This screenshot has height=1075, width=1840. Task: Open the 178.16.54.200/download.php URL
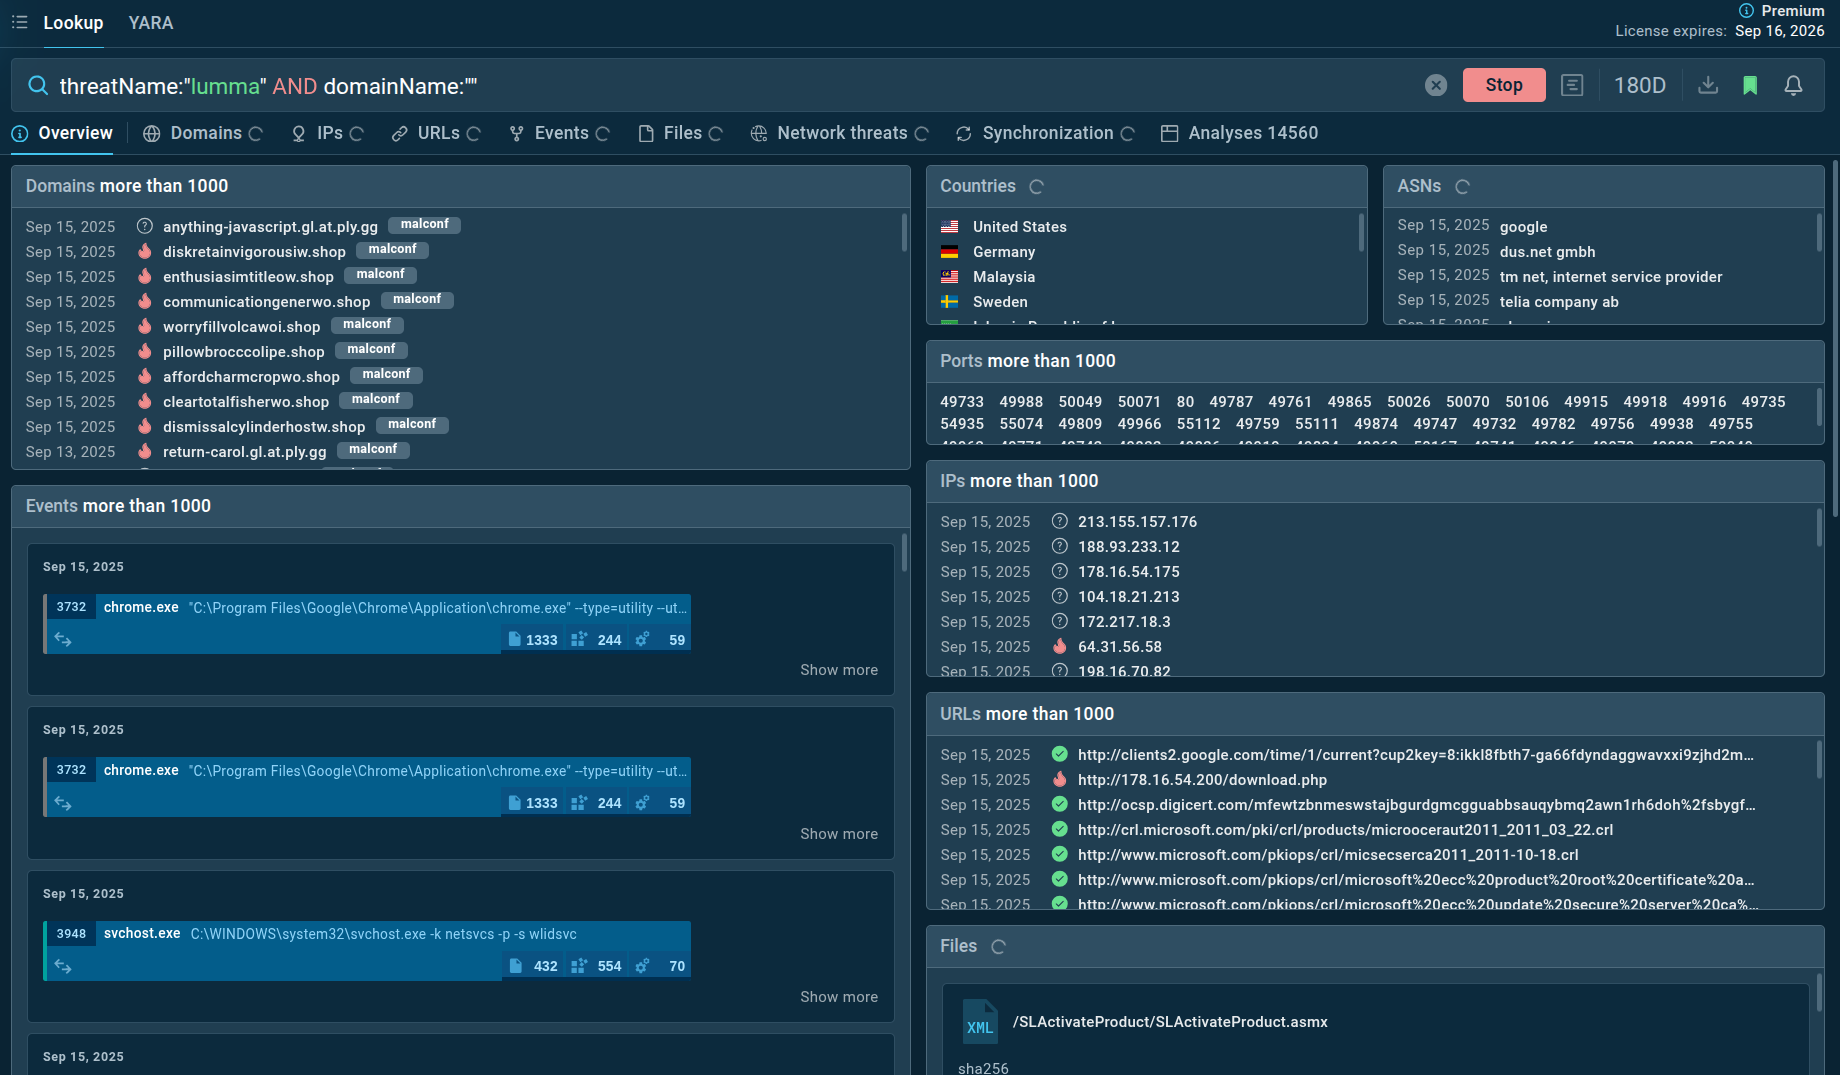click(1202, 780)
